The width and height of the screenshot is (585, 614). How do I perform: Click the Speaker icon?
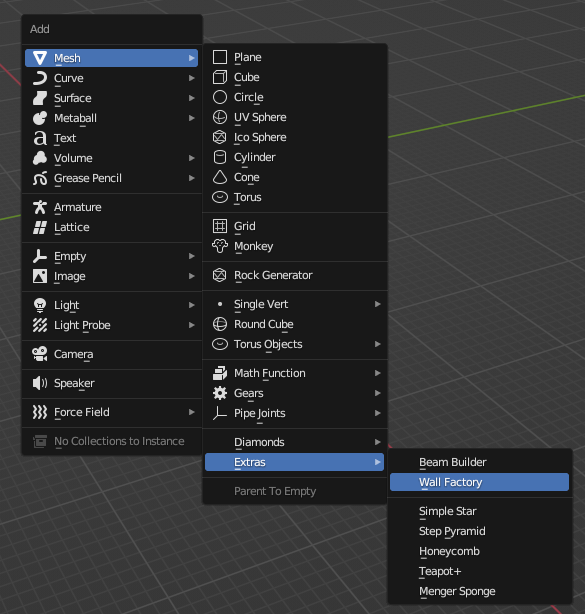coord(40,383)
